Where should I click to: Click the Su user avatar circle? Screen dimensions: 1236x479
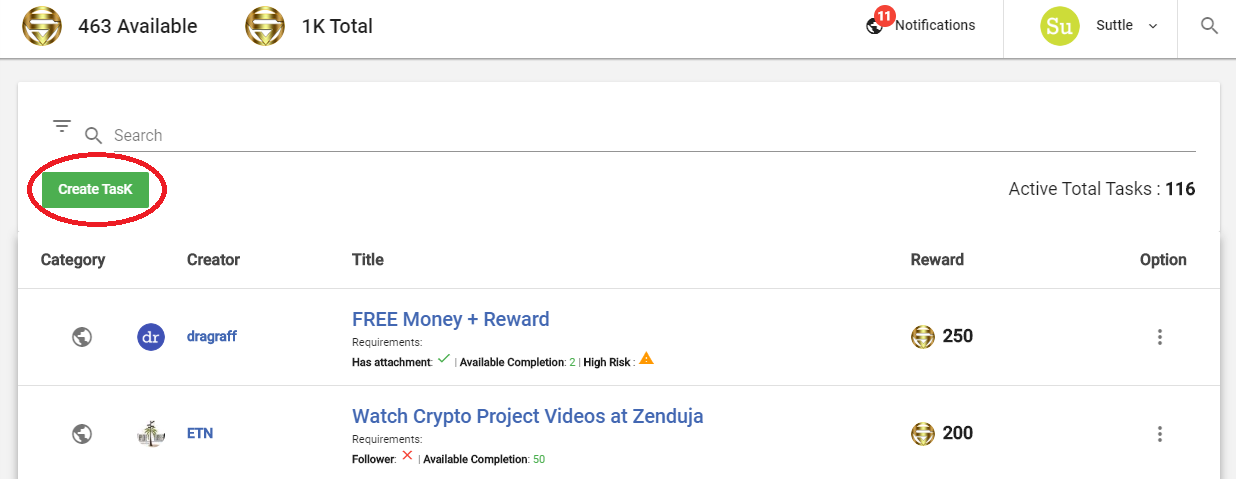(1060, 26)
